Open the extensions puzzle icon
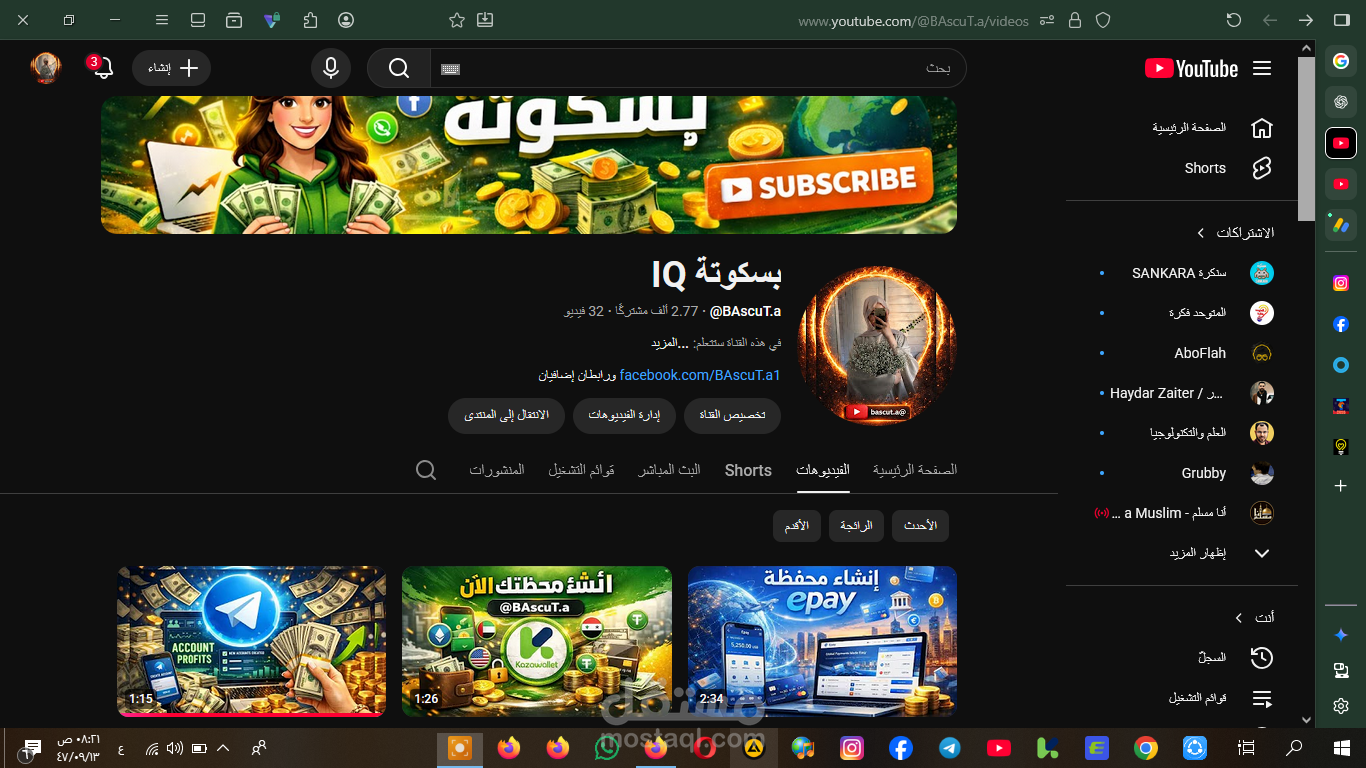This screenshot has width=1366, height=768. coord(310,20)
